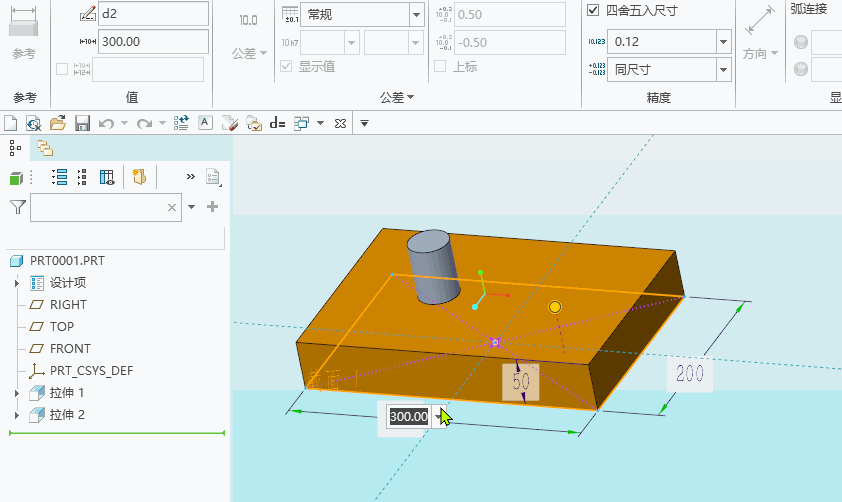The width and height of the screenshot is (842, 502).
Task: Click the 300.00 value field in ribbon
Action: [153, 41]
